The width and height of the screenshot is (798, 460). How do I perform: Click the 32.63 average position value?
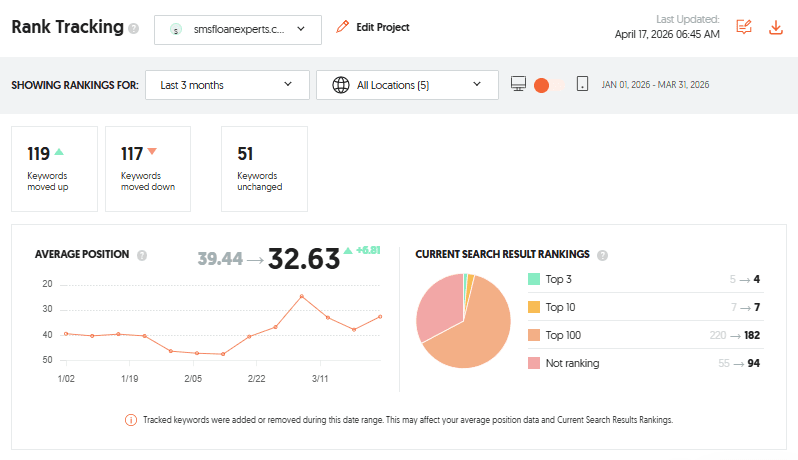pos(304,258)
